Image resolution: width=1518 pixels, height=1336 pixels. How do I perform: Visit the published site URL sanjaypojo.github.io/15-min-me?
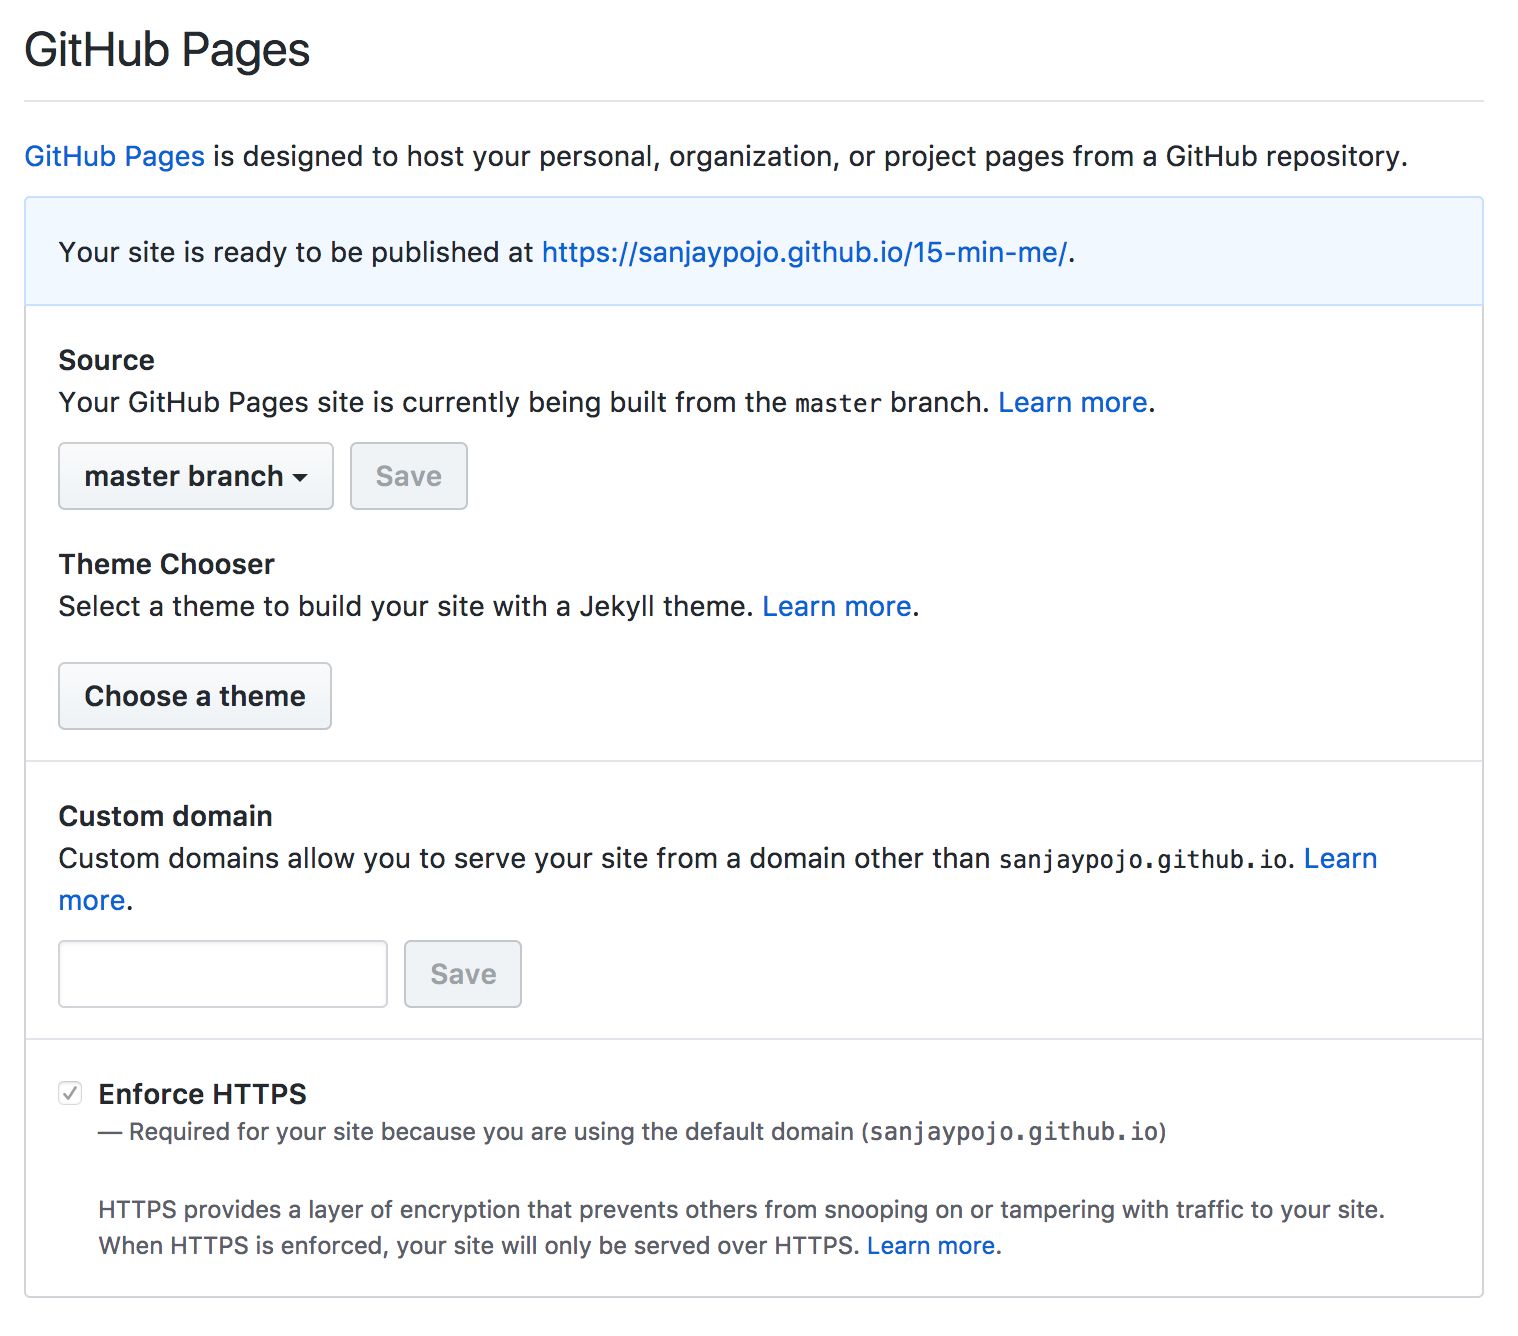[x=804, y=252]
